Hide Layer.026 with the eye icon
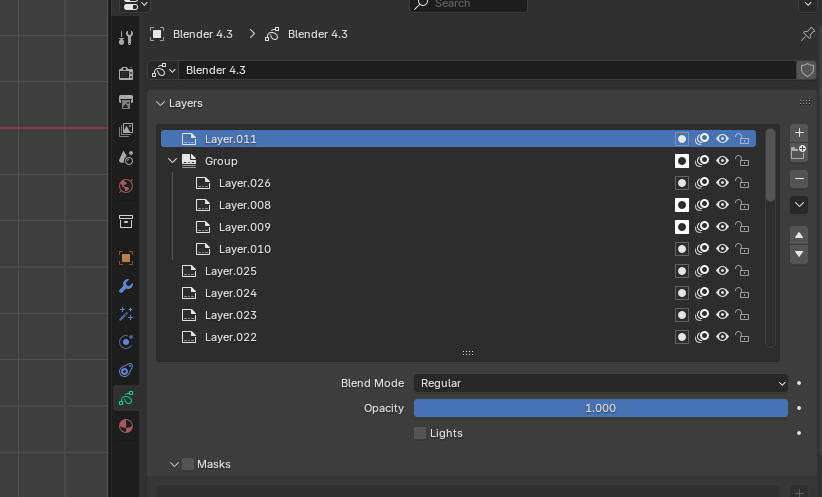Image resolution: width=822 pixels, height=497 pixels. 722,183
